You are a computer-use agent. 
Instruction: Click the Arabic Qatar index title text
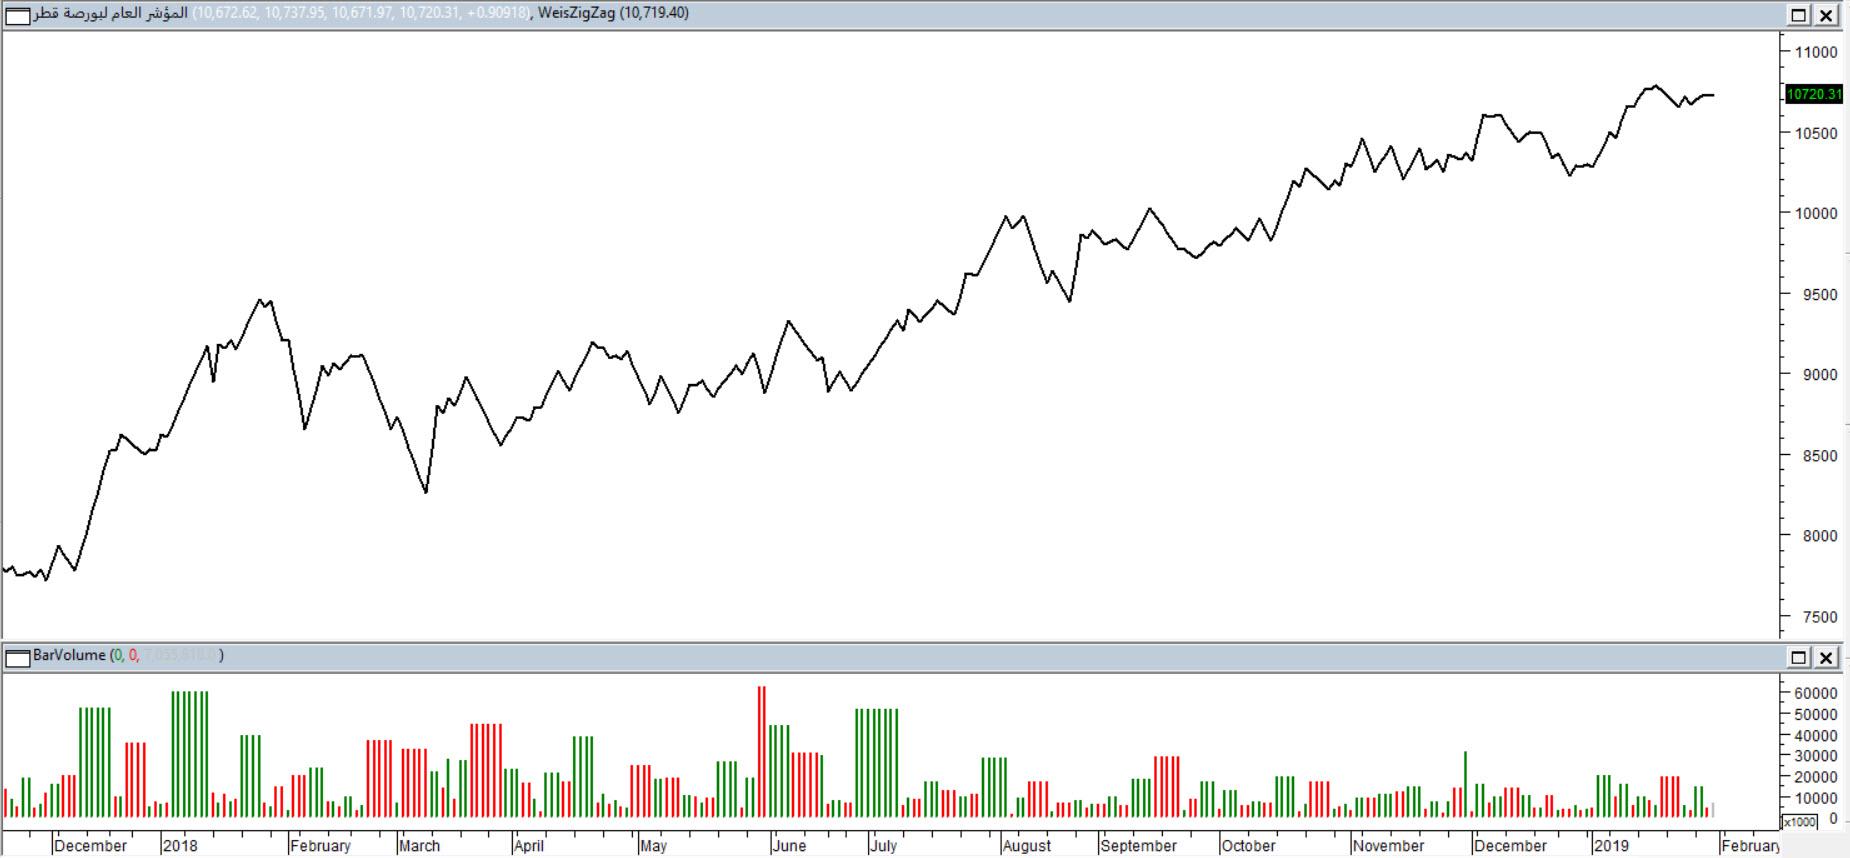[x=111, y=13]
